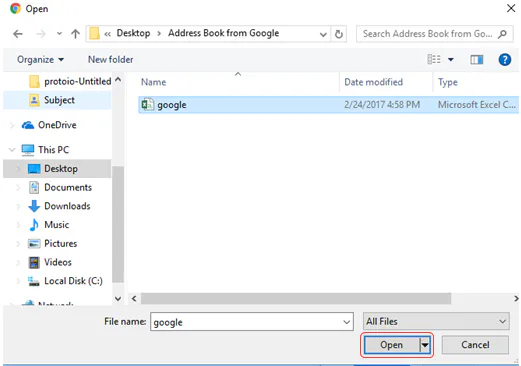Refresh the folder contents
Viewport: 521px width, 366px height.
pos(339,34)
